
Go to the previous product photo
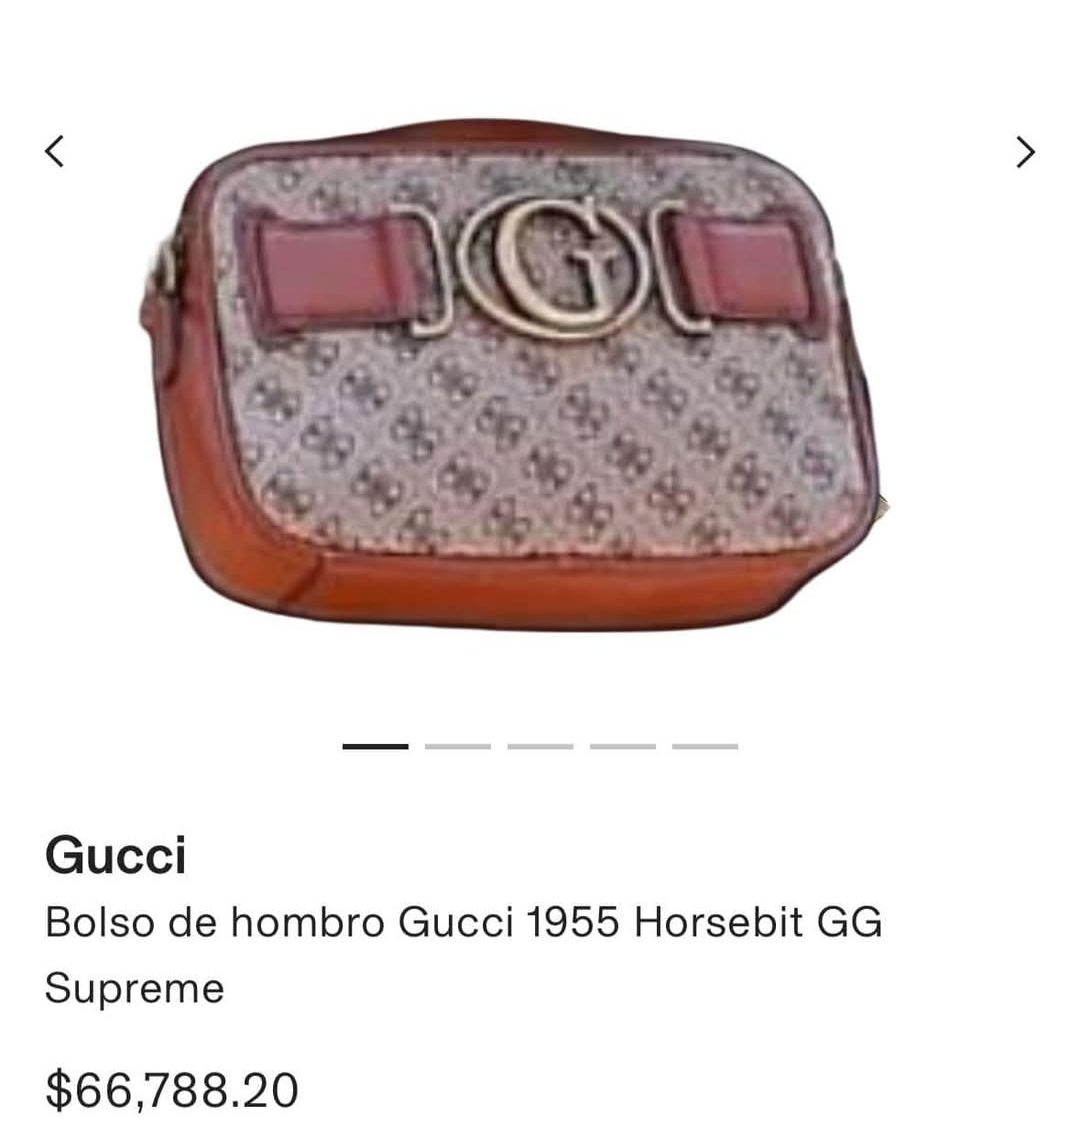(55, 151)
